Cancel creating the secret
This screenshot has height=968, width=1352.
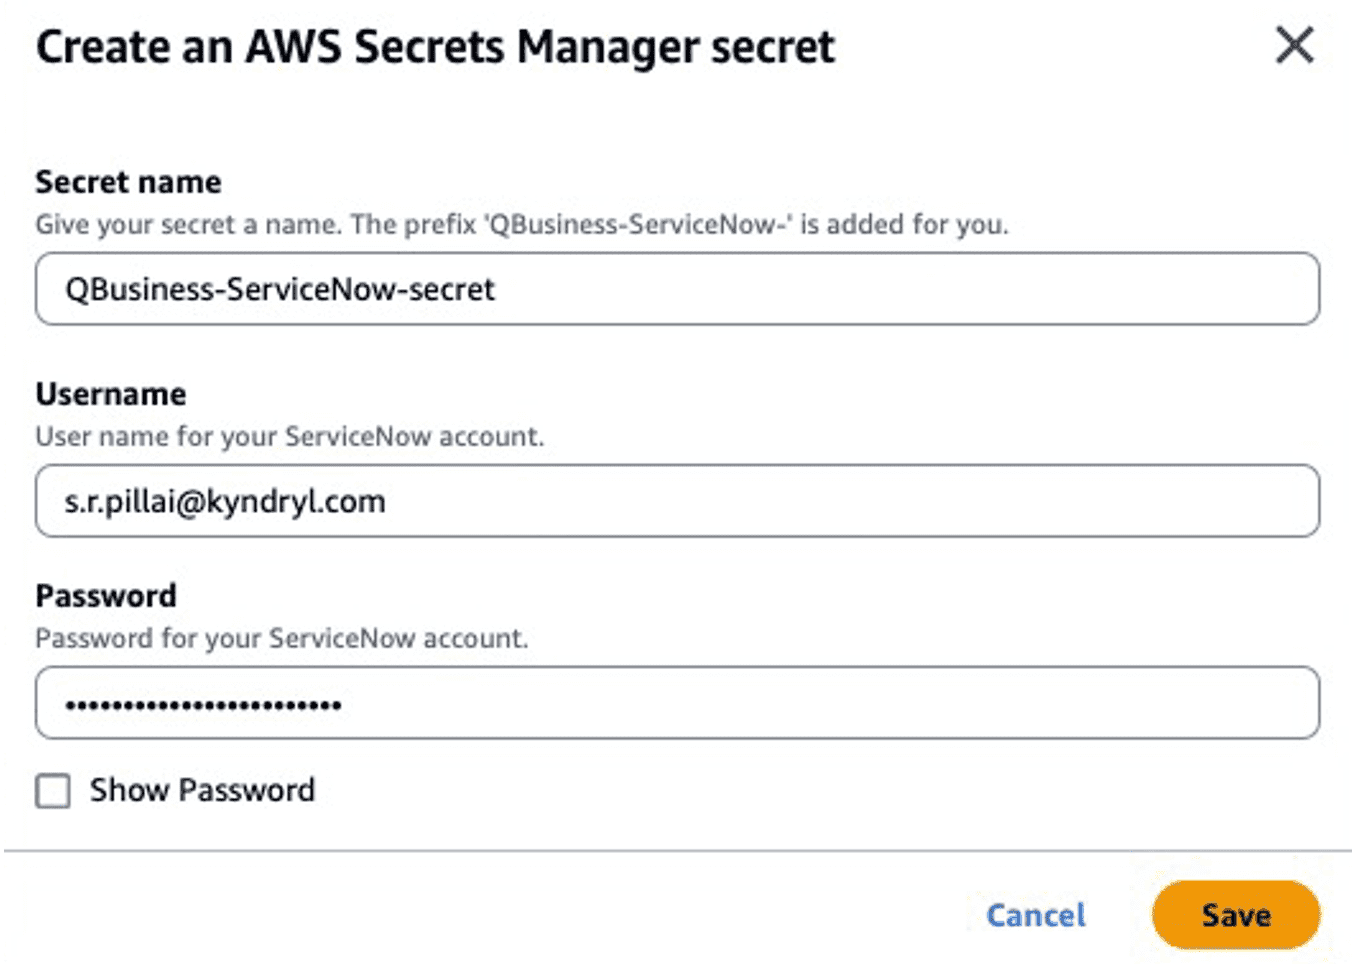coord(1035,915)
